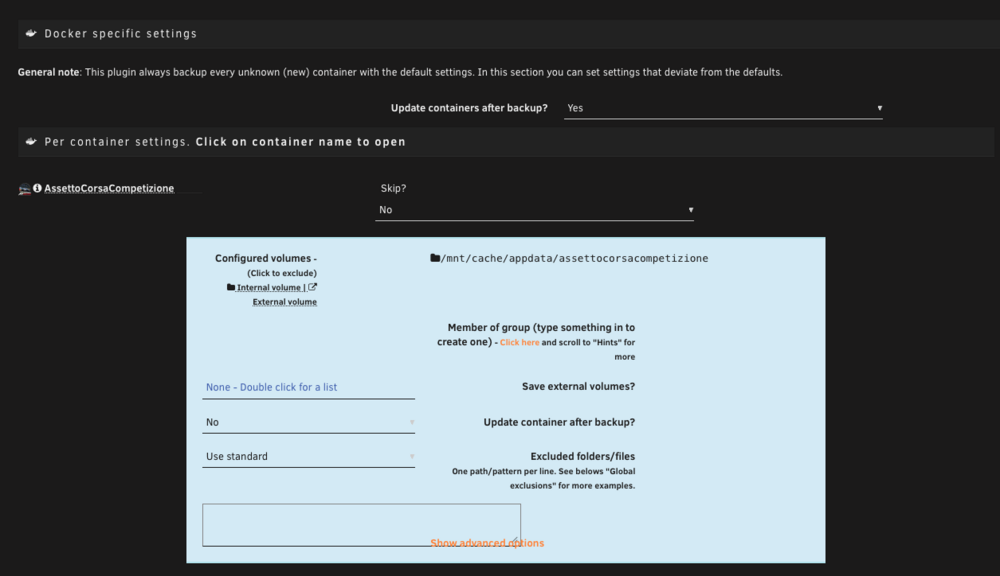Open the Use standard dropdown
Screen dimensions: 1000x576
308,457
